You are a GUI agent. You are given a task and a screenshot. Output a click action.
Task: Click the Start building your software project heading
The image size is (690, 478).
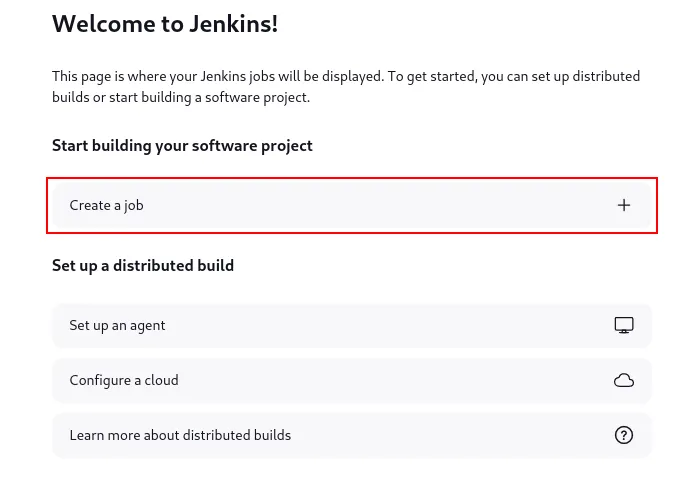pyautogui.click(x=182, y=146)
